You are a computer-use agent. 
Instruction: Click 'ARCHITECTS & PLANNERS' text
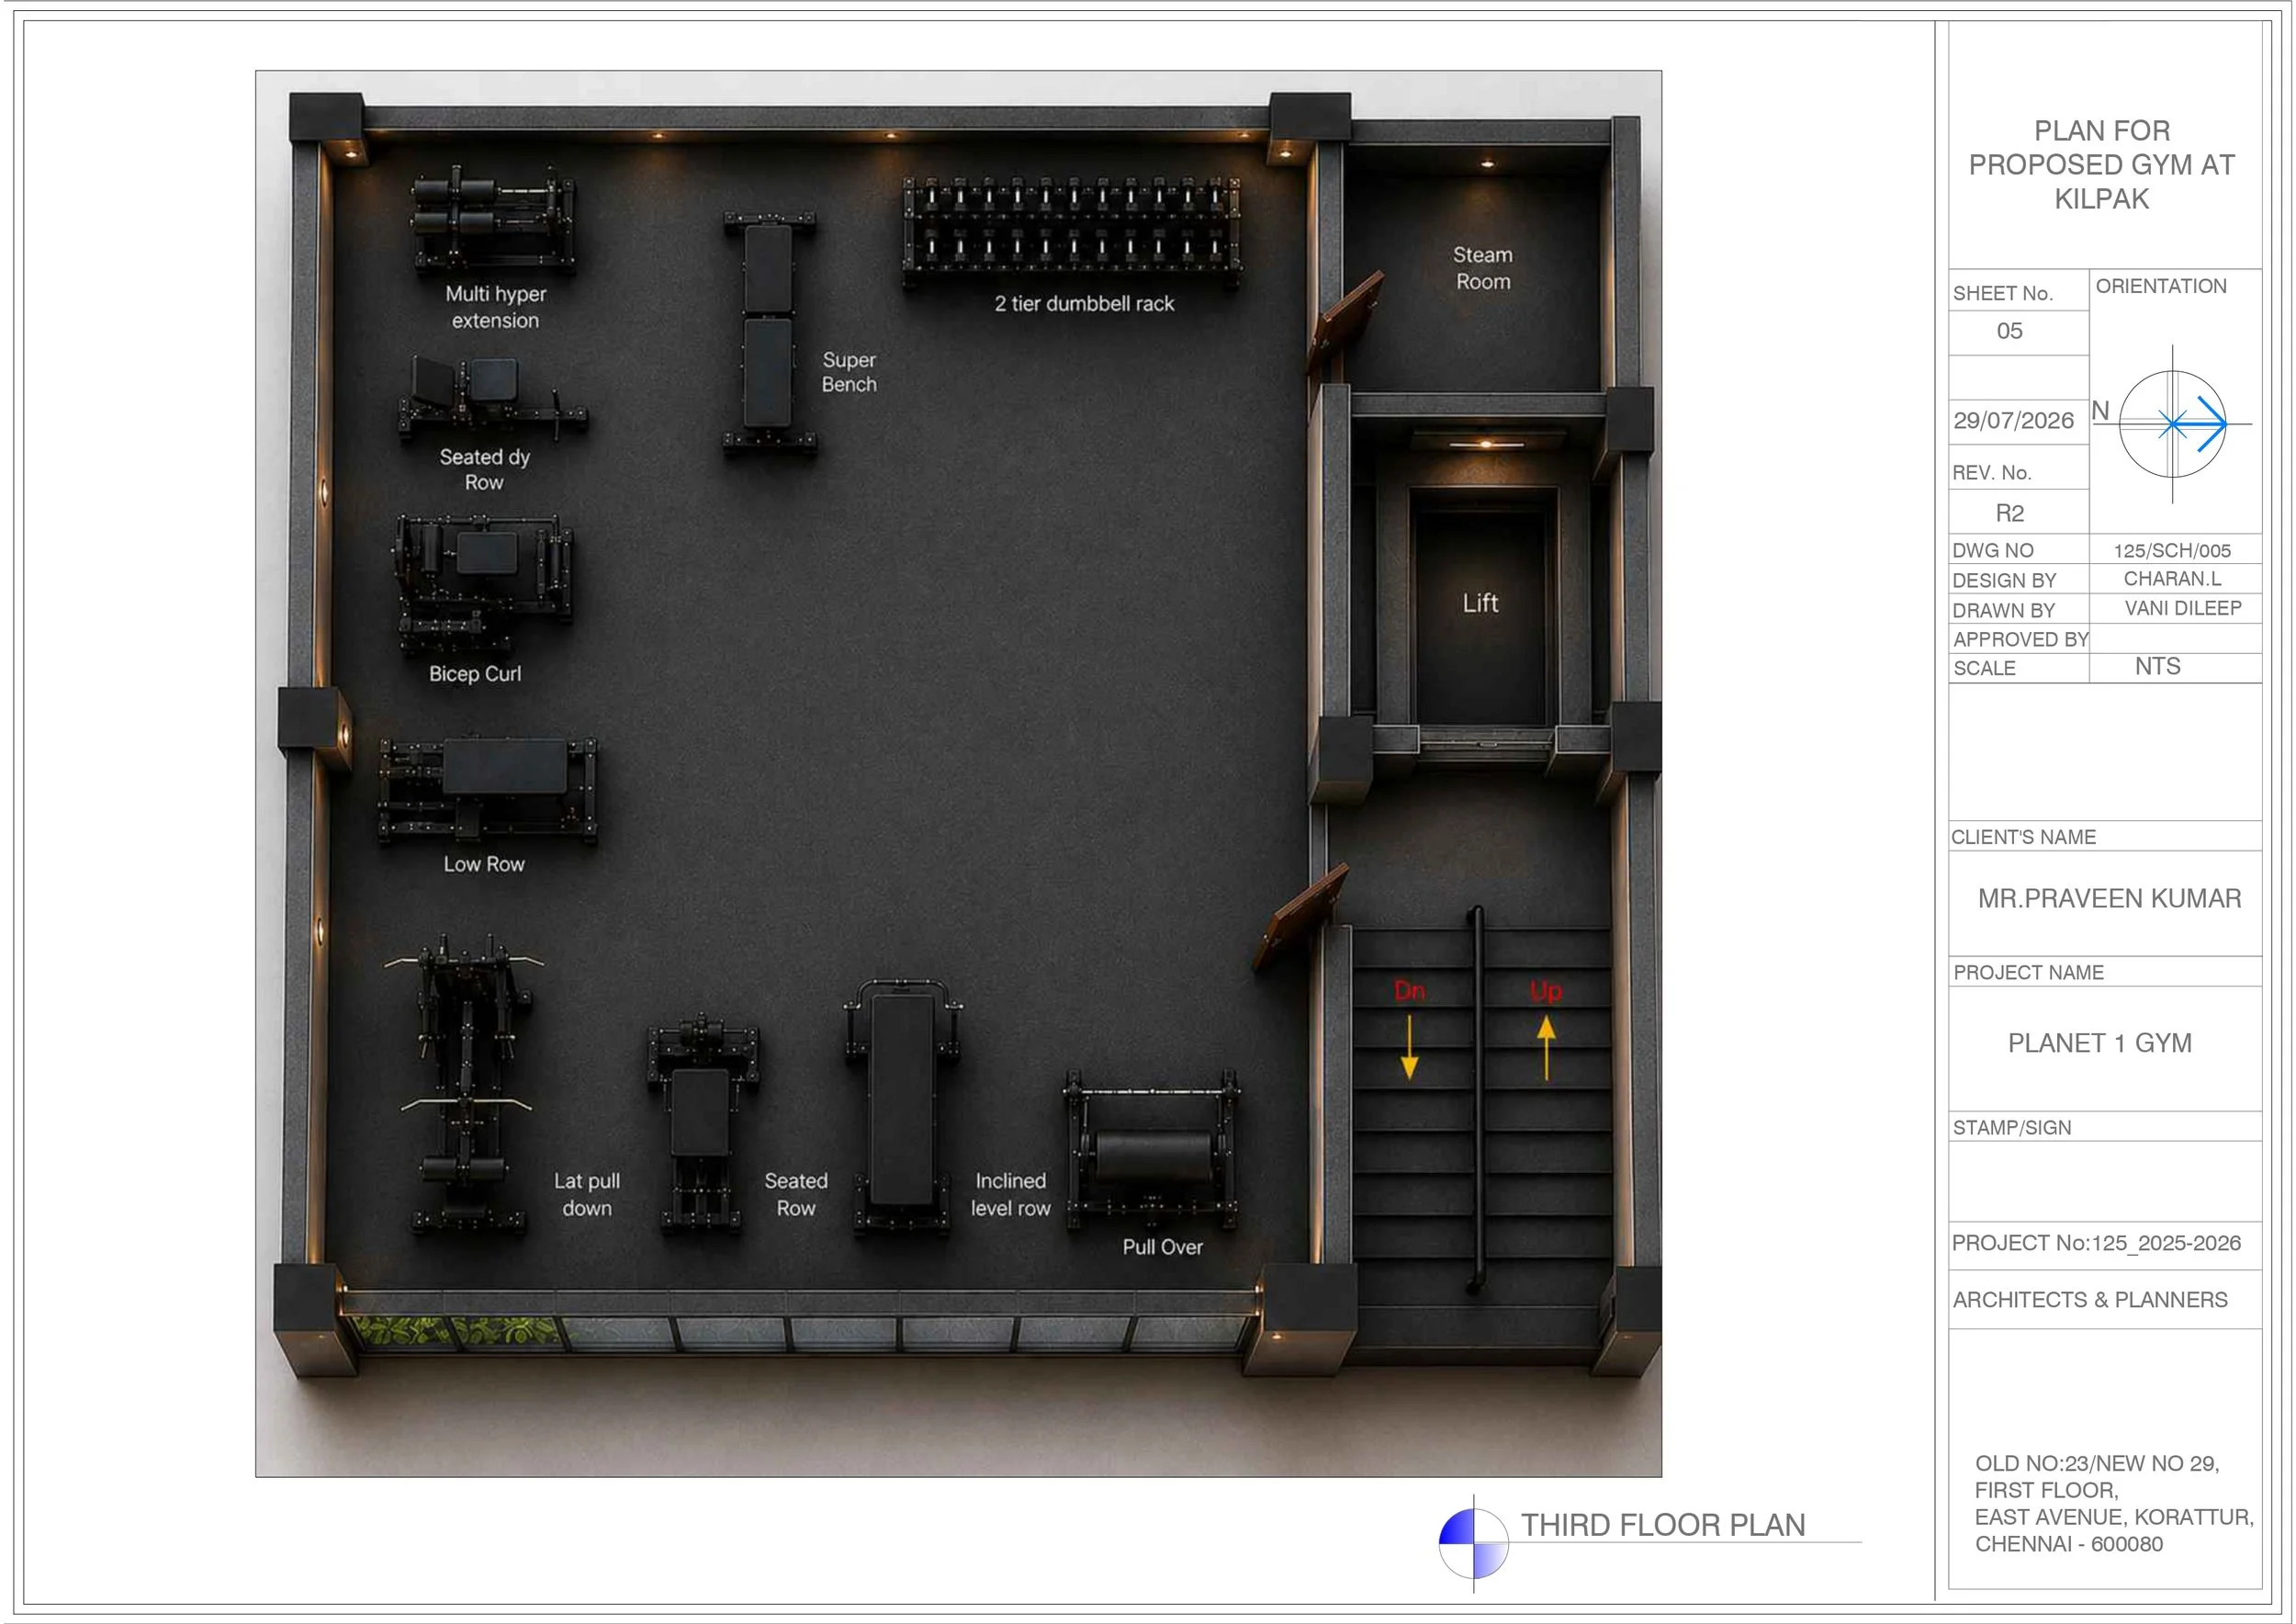pyautogui.click(x=2090, y=1300)
